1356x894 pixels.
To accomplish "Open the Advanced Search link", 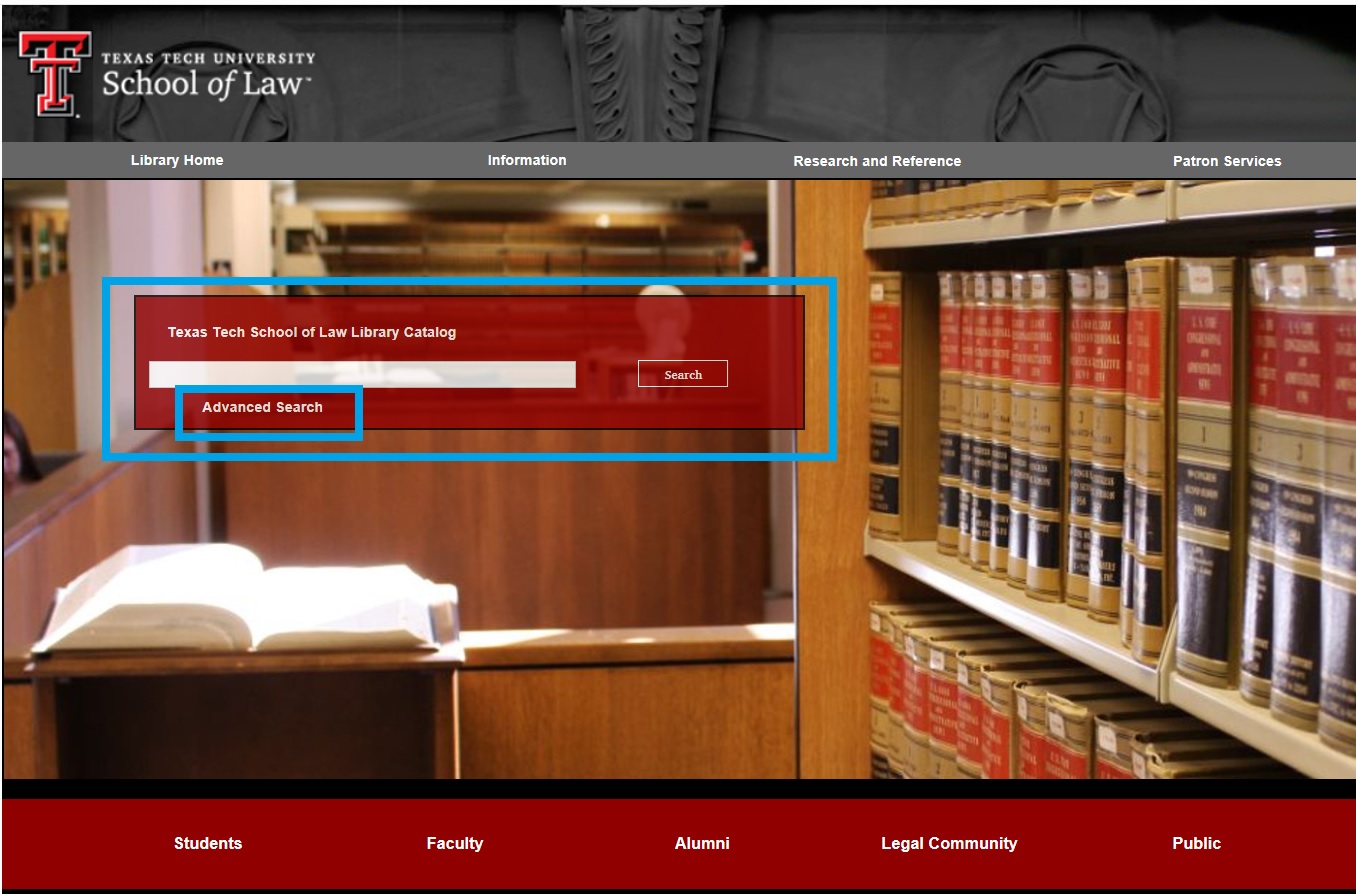I will pyautogui.click(x=262, y=407).
